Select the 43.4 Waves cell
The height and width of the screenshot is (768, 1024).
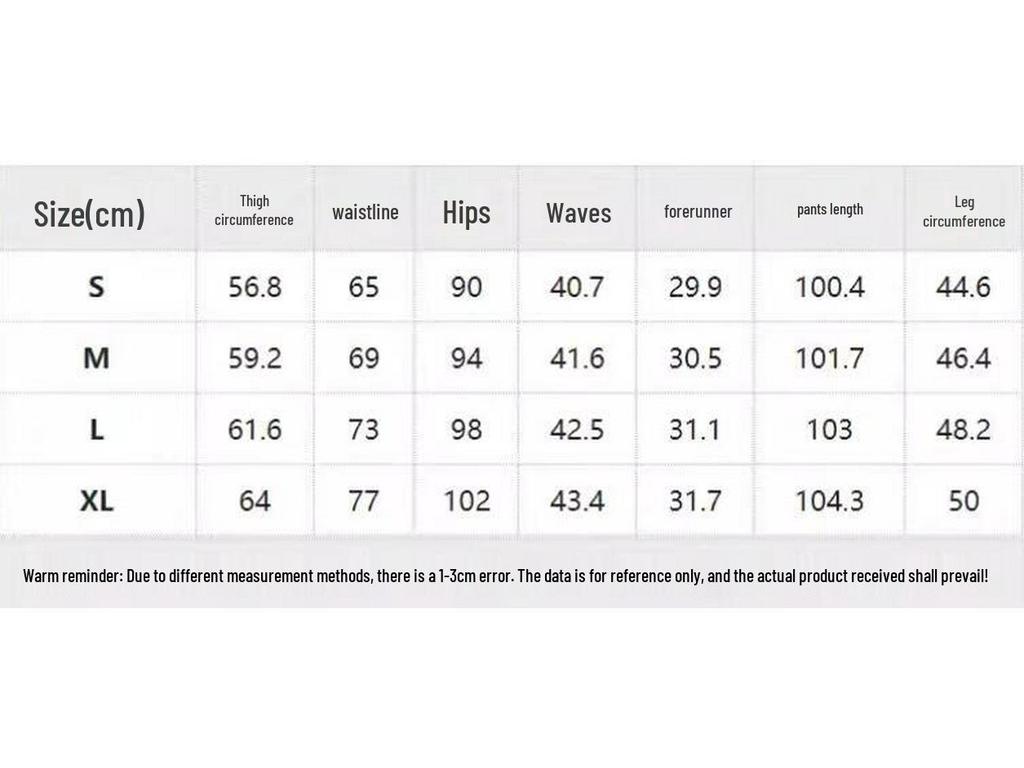(x=577, y=501)
